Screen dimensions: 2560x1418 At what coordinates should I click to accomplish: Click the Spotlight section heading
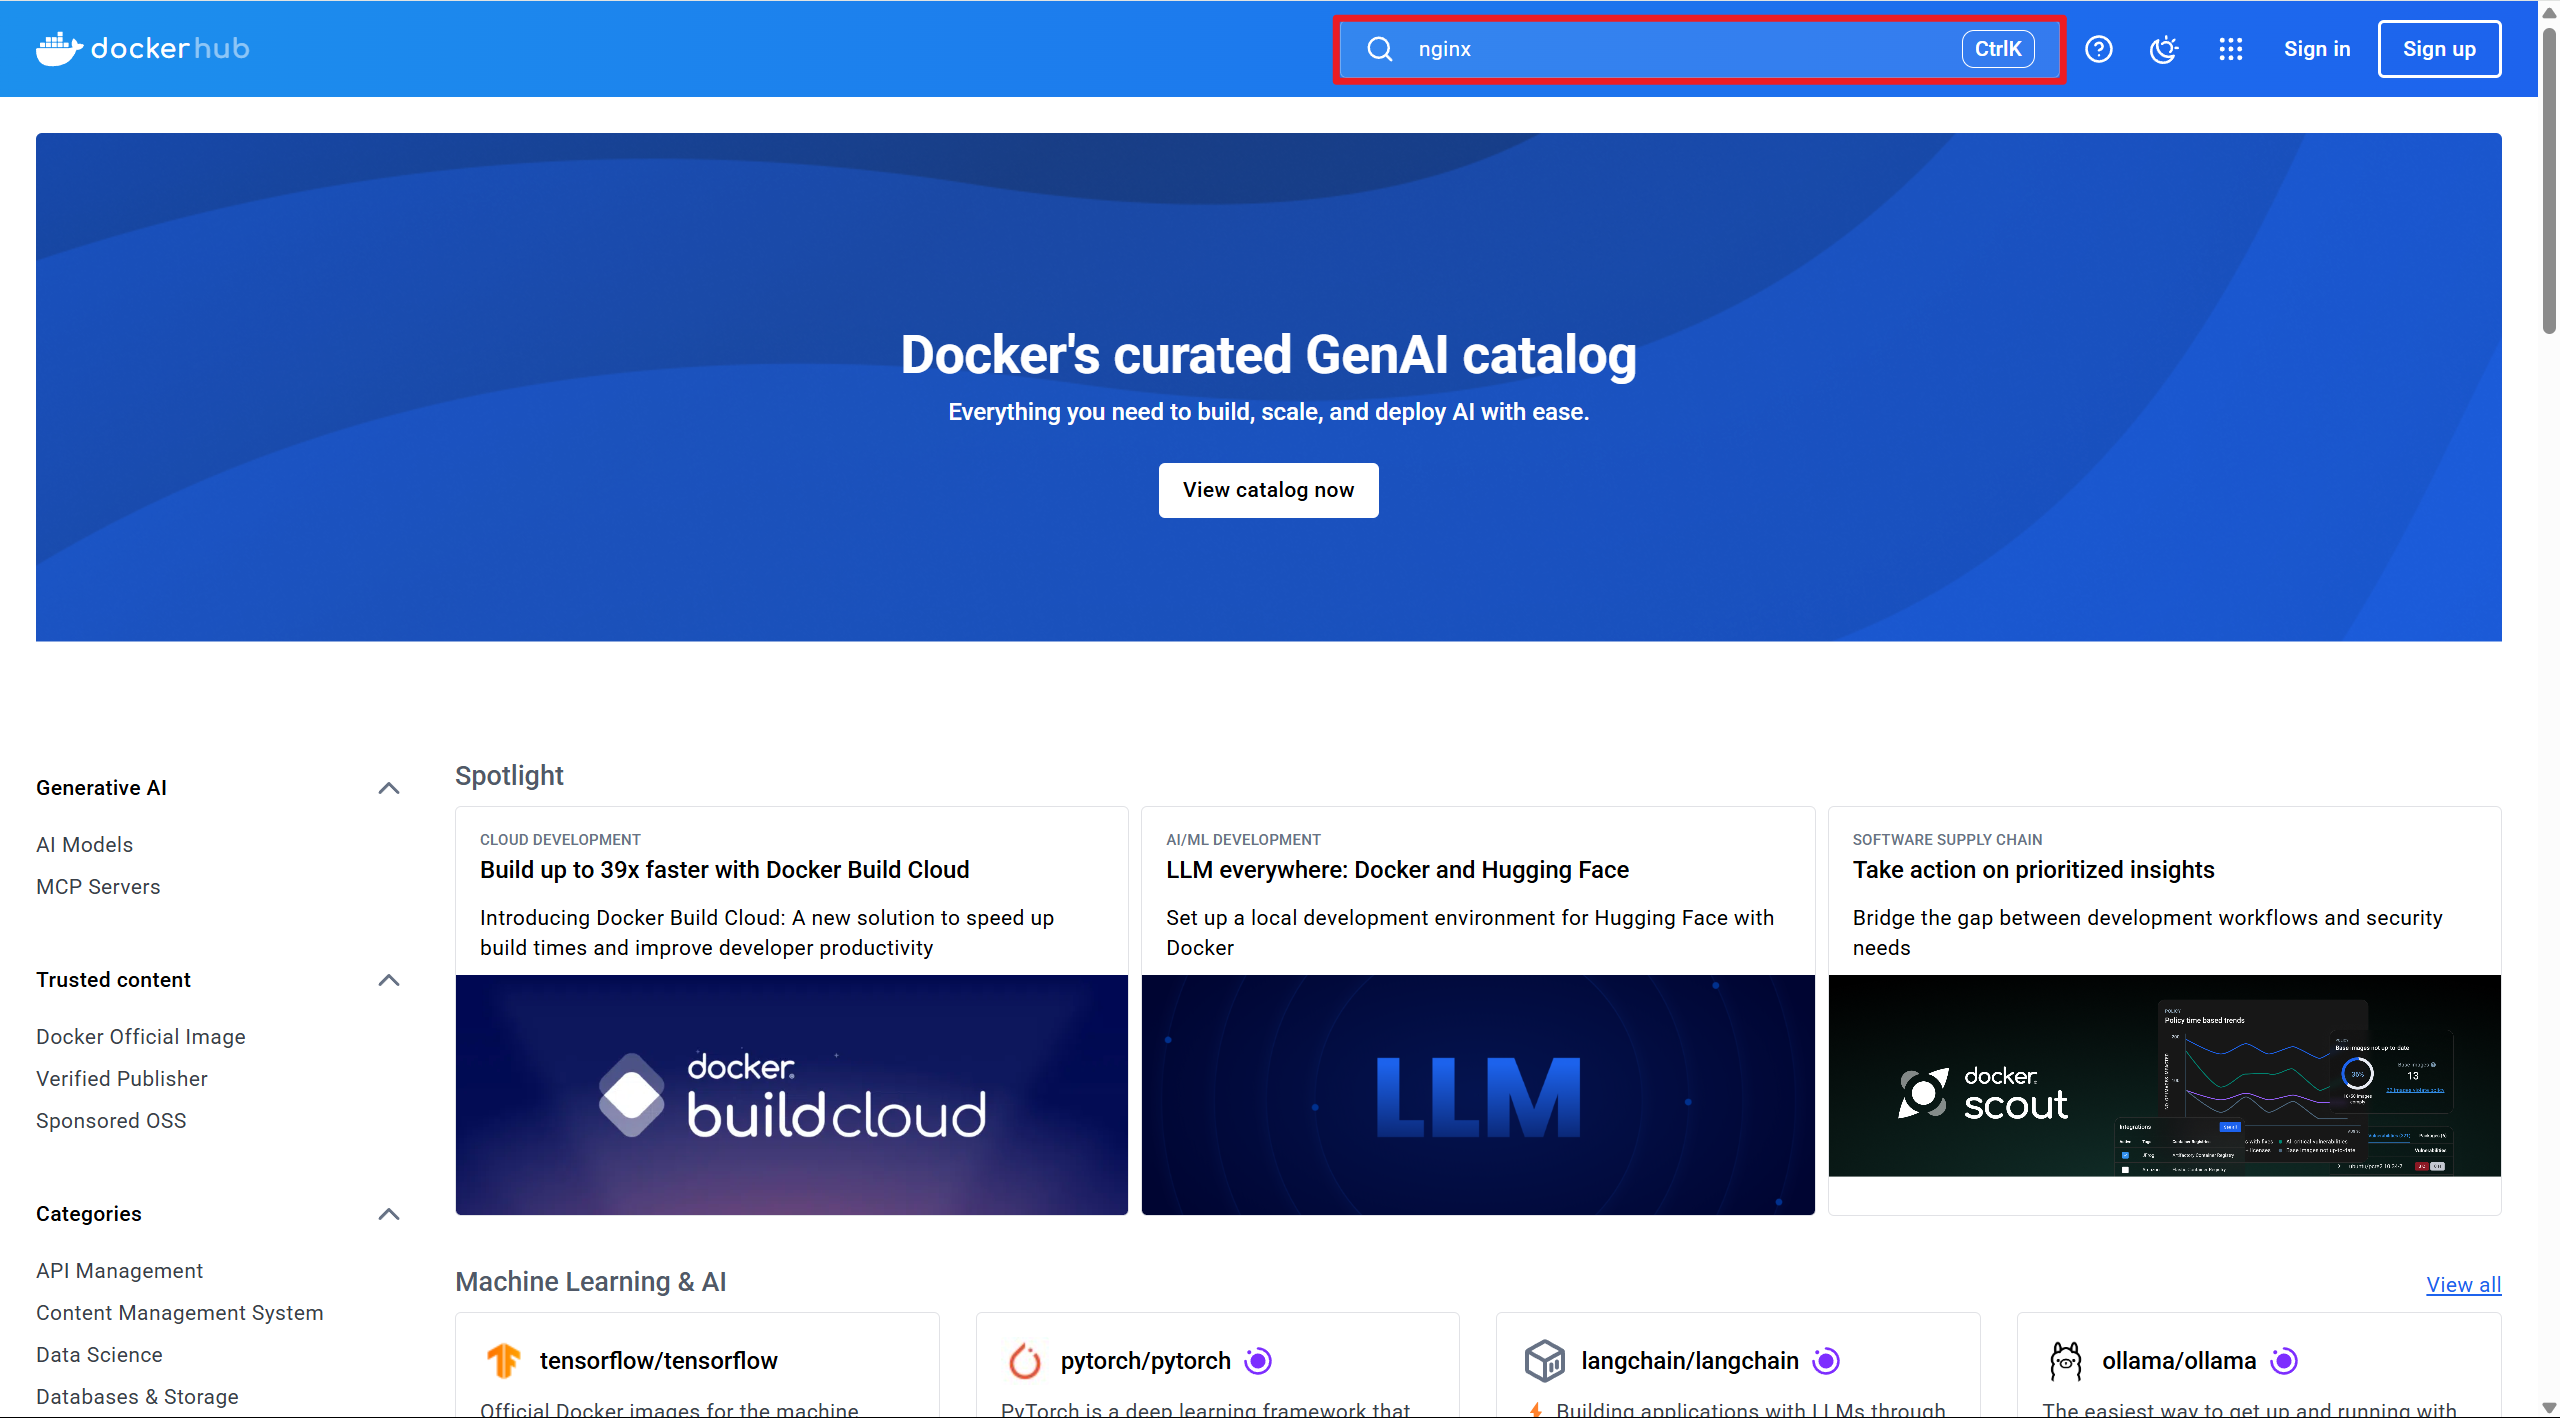(x=509, y=776)
